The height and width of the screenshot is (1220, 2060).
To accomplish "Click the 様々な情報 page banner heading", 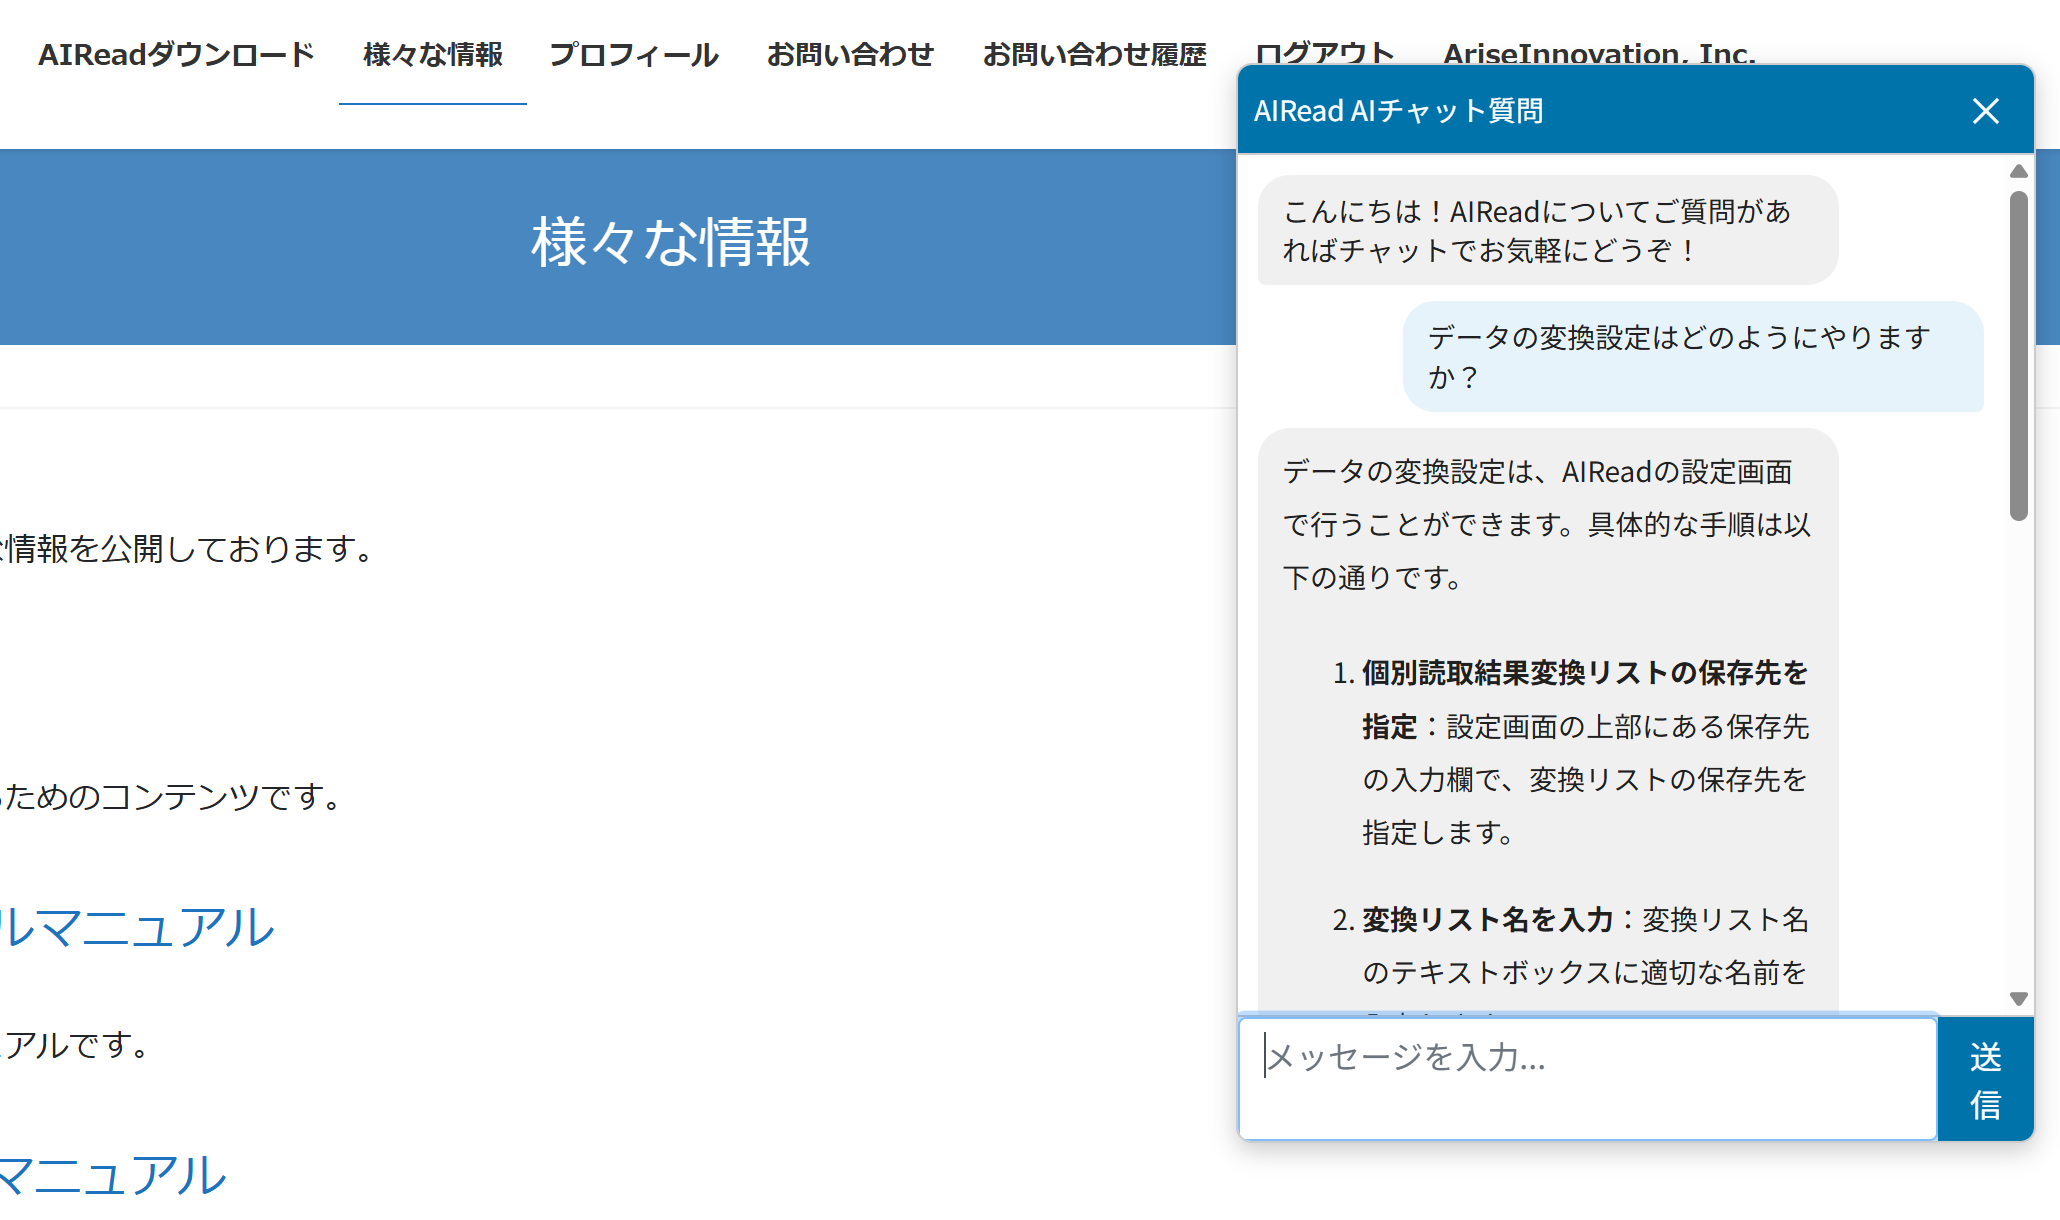I will pyautogui.click(x=670, y=242).
